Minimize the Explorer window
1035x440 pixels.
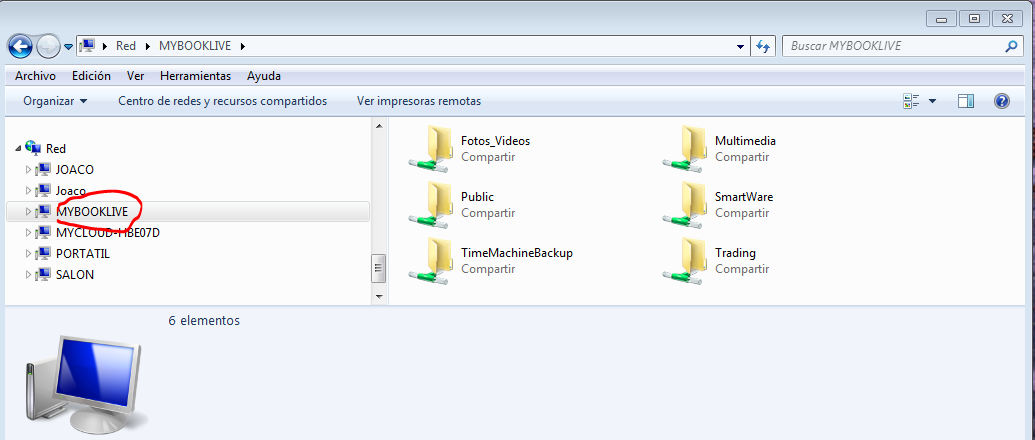[x=942, y=18]
